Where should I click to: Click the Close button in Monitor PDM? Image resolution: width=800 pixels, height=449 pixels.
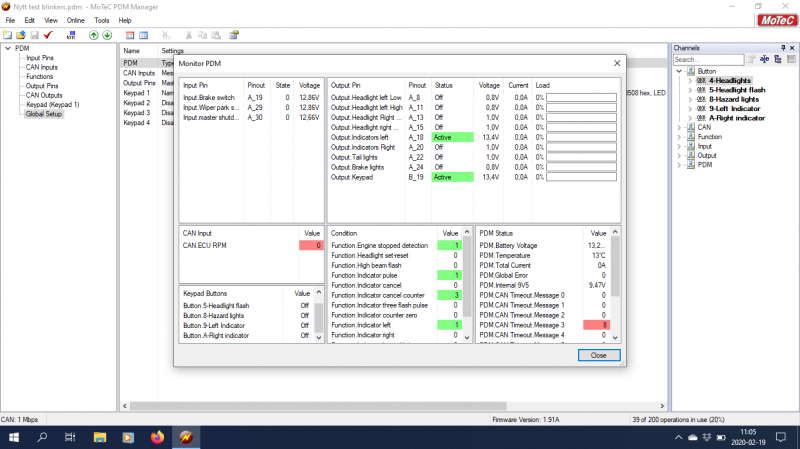tap(598, 355)
